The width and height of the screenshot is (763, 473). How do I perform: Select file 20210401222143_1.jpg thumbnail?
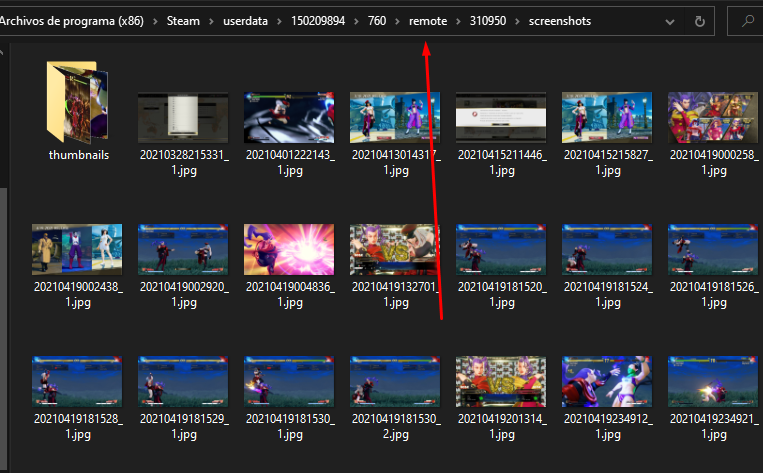(289, 117)
